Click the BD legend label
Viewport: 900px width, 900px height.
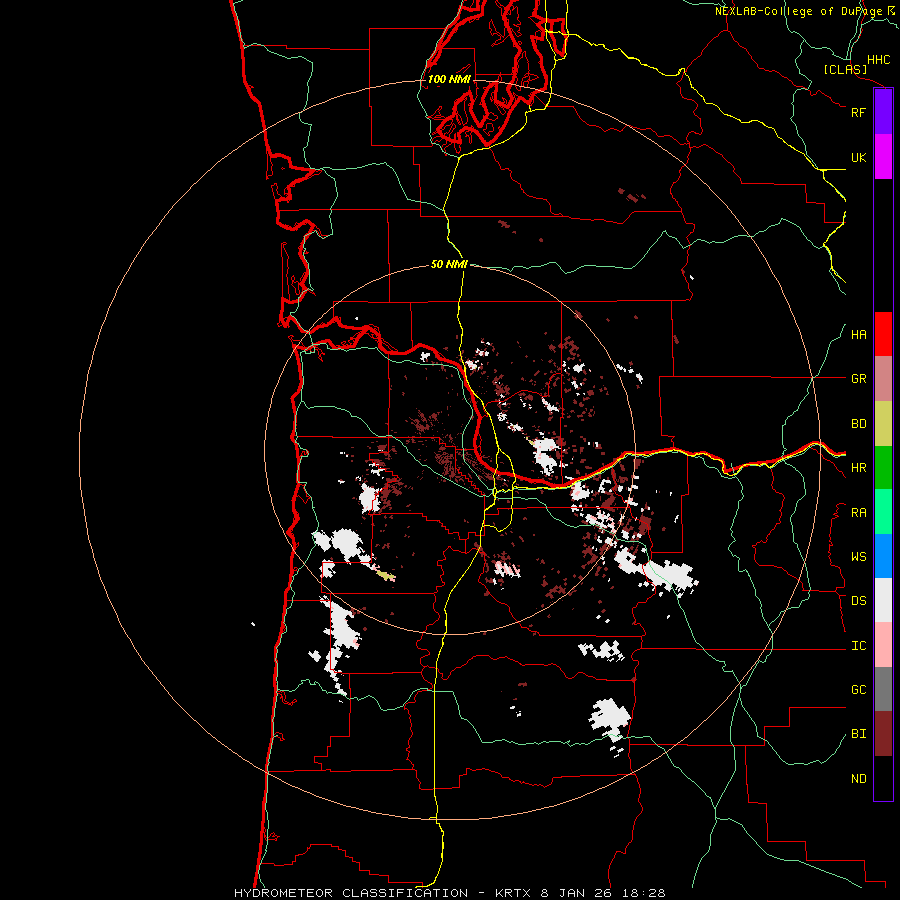pos(858,424)
